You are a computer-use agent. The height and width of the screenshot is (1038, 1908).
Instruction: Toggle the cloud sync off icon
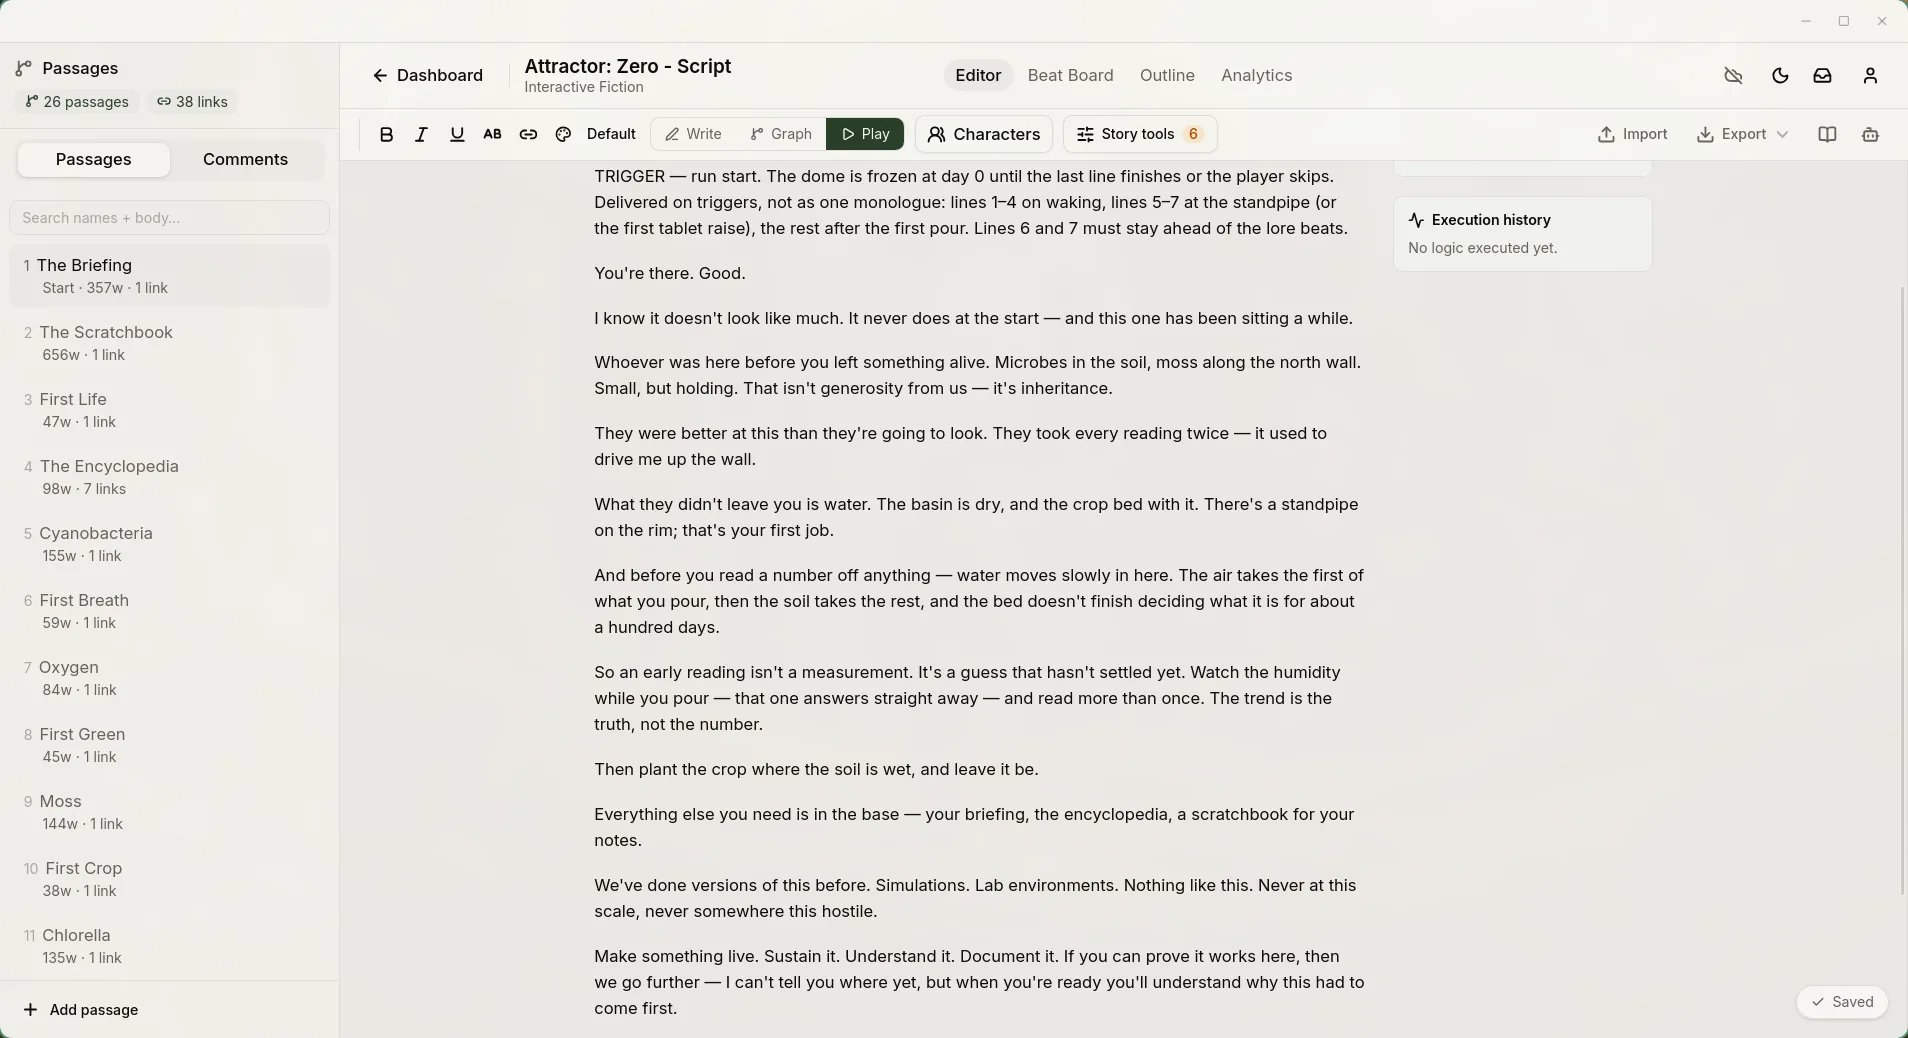(1733, 75)
